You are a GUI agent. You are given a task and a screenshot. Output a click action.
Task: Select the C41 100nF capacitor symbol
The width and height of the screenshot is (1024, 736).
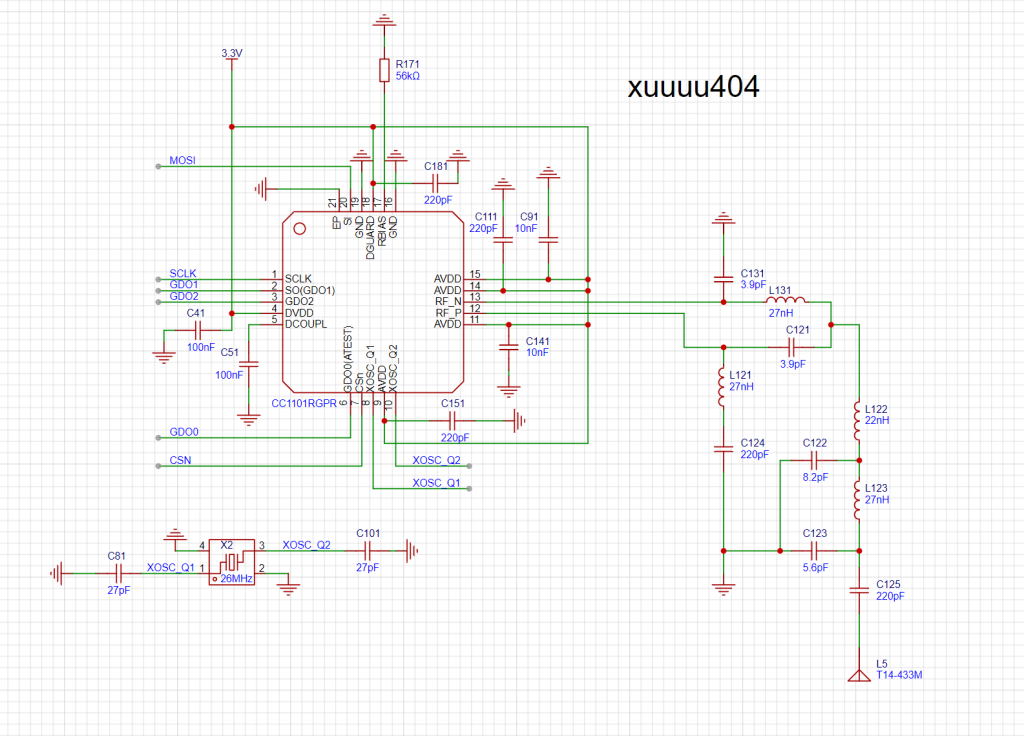click(198, 330)
